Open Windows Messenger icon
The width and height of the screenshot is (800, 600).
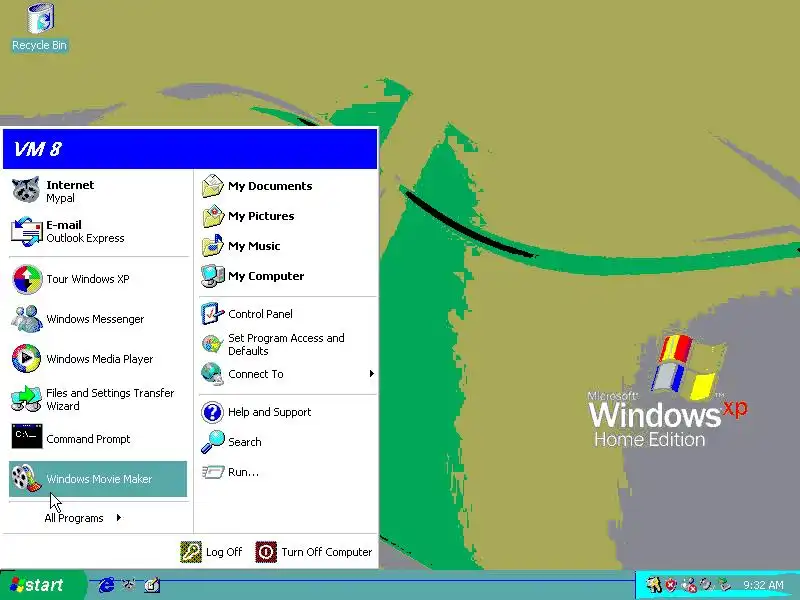(27, 319)
